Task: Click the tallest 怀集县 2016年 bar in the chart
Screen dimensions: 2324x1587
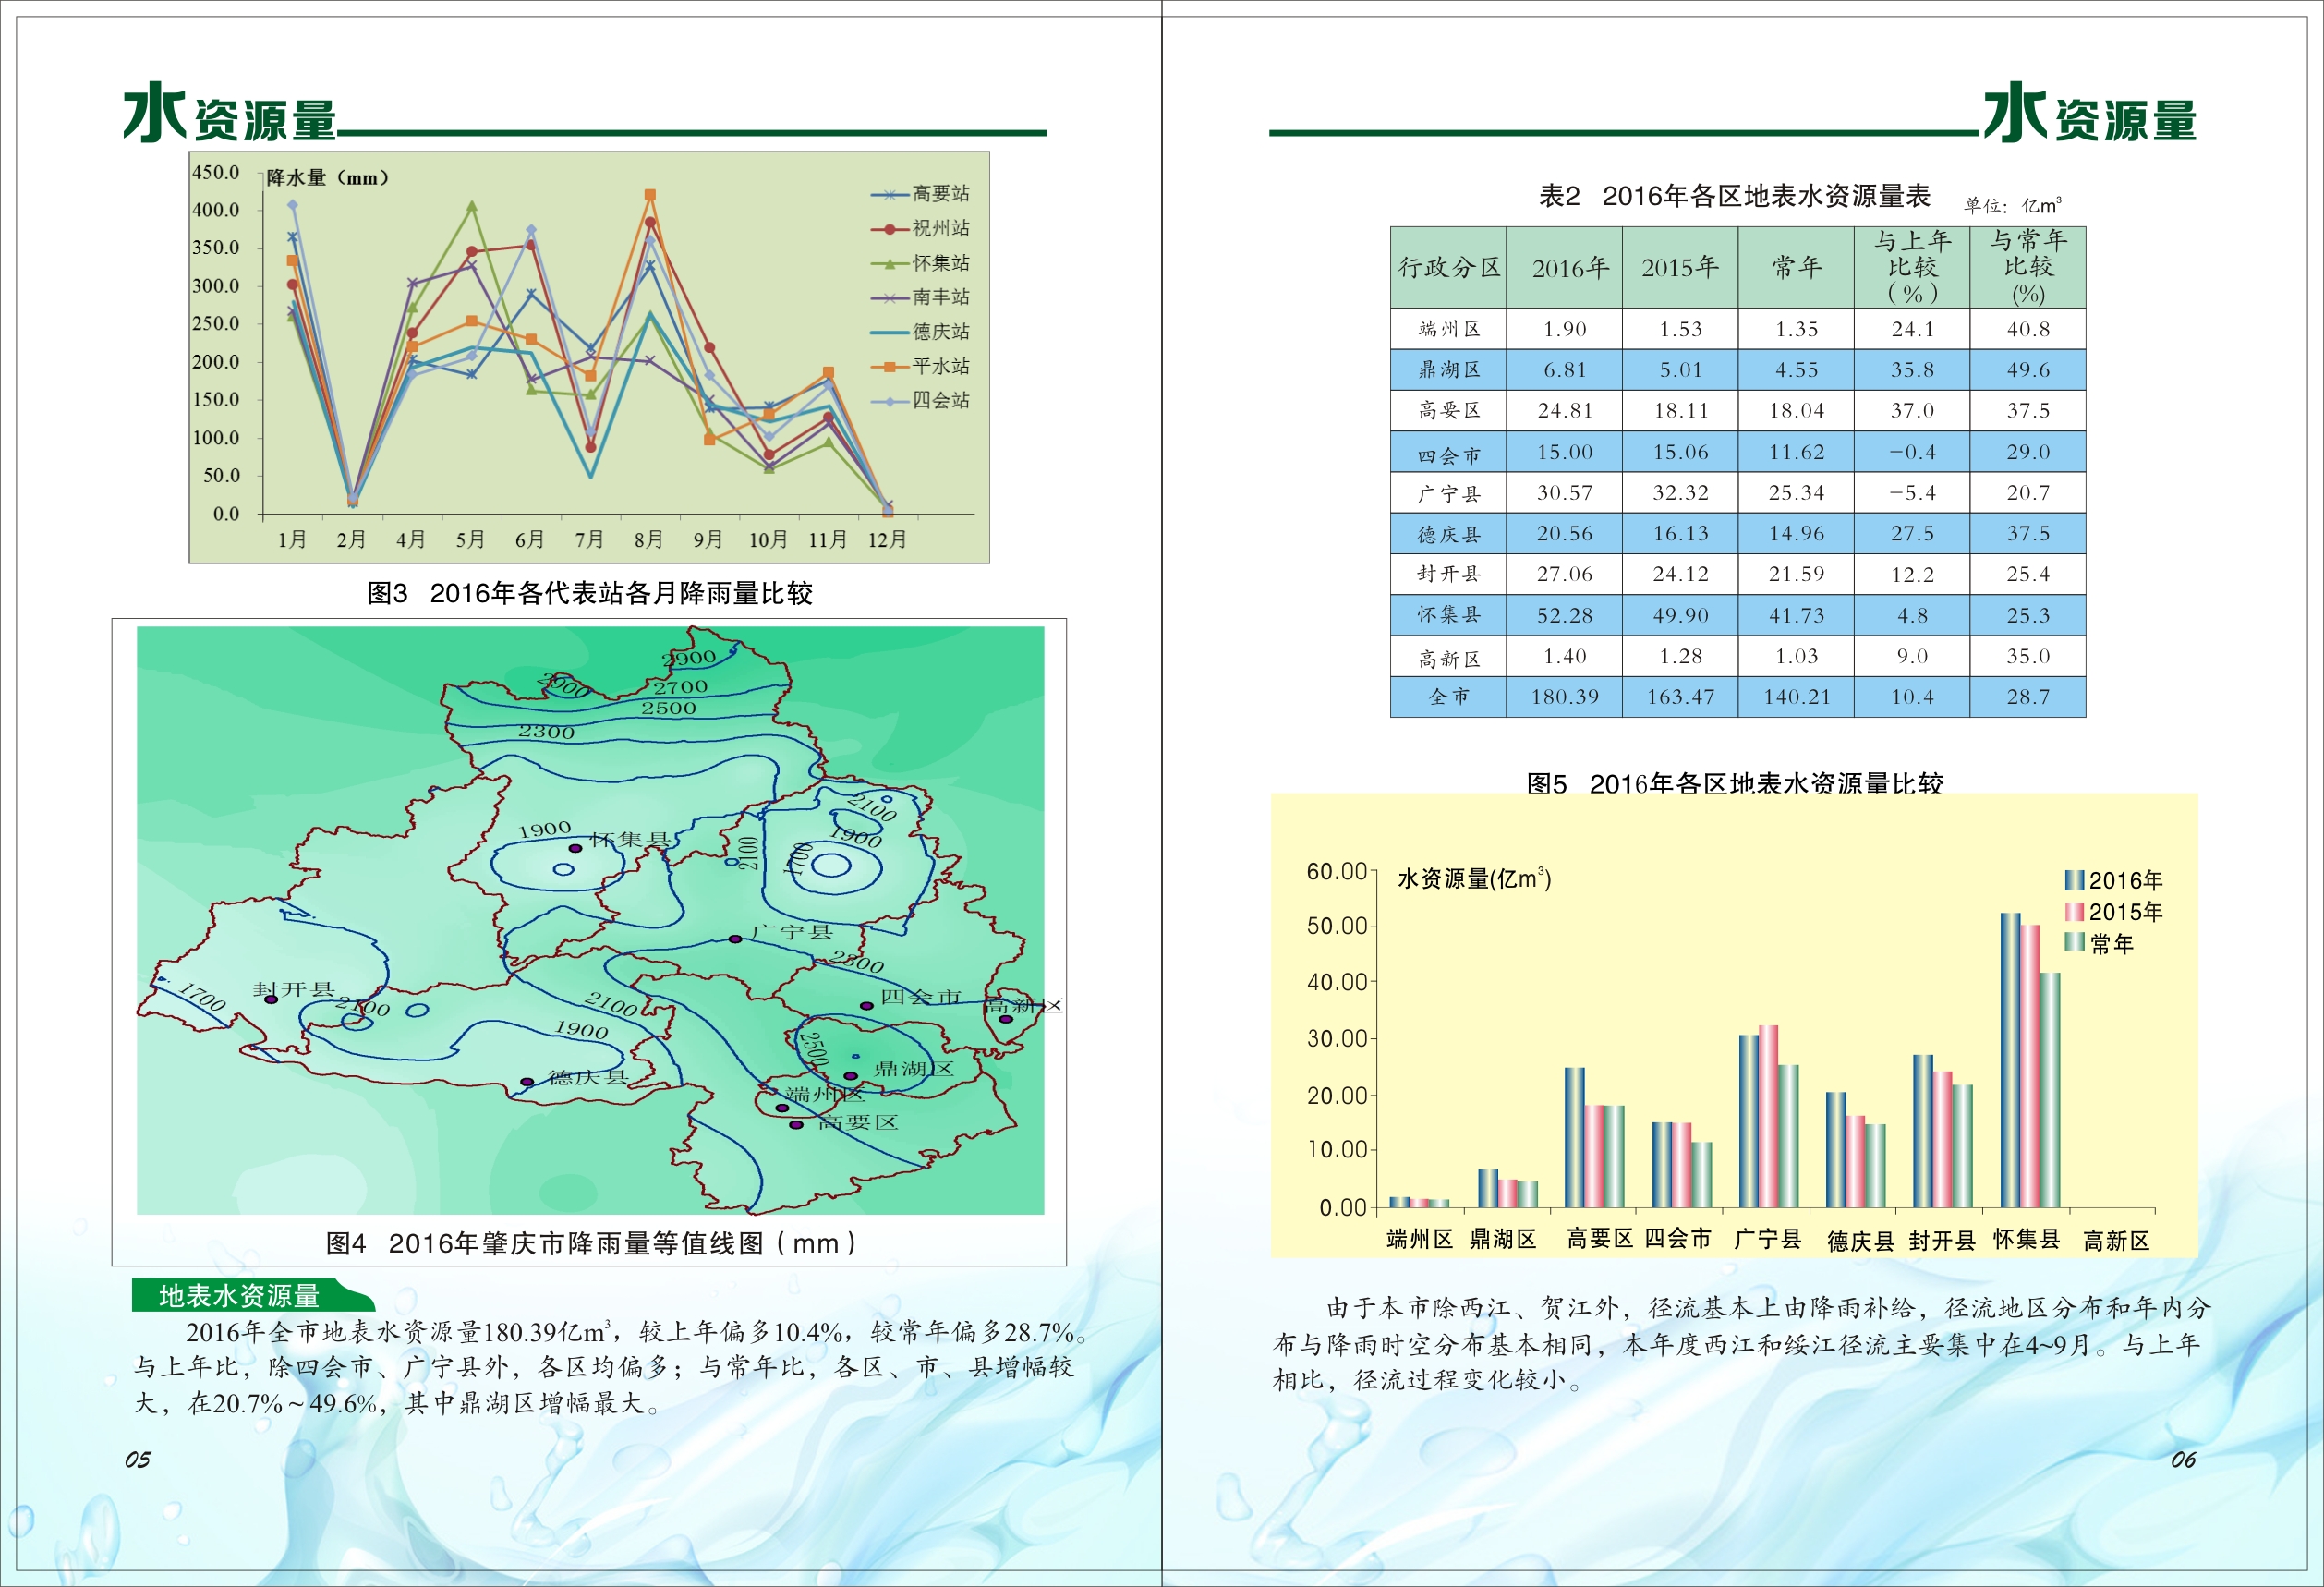Action: coord(2010,1060)
